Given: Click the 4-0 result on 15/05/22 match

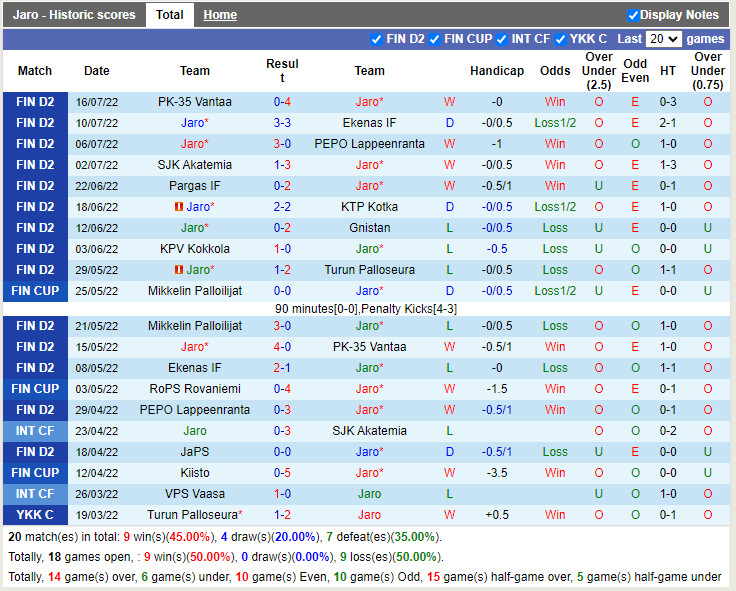Looking at the screenshot, I should tap(282, 347).
